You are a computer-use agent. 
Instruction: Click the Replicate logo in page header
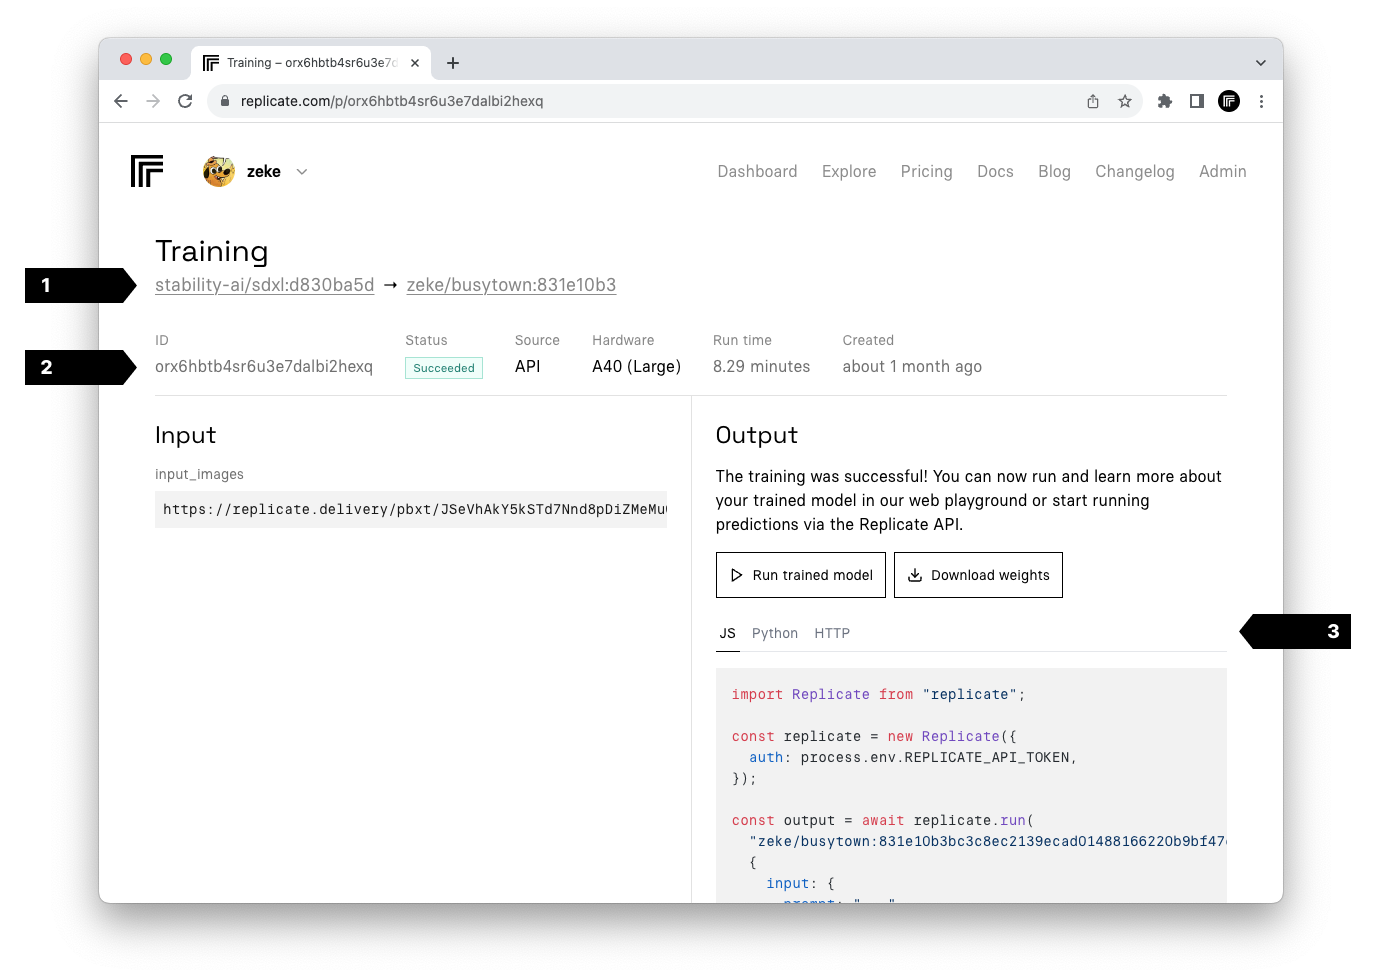click(147, 171)
